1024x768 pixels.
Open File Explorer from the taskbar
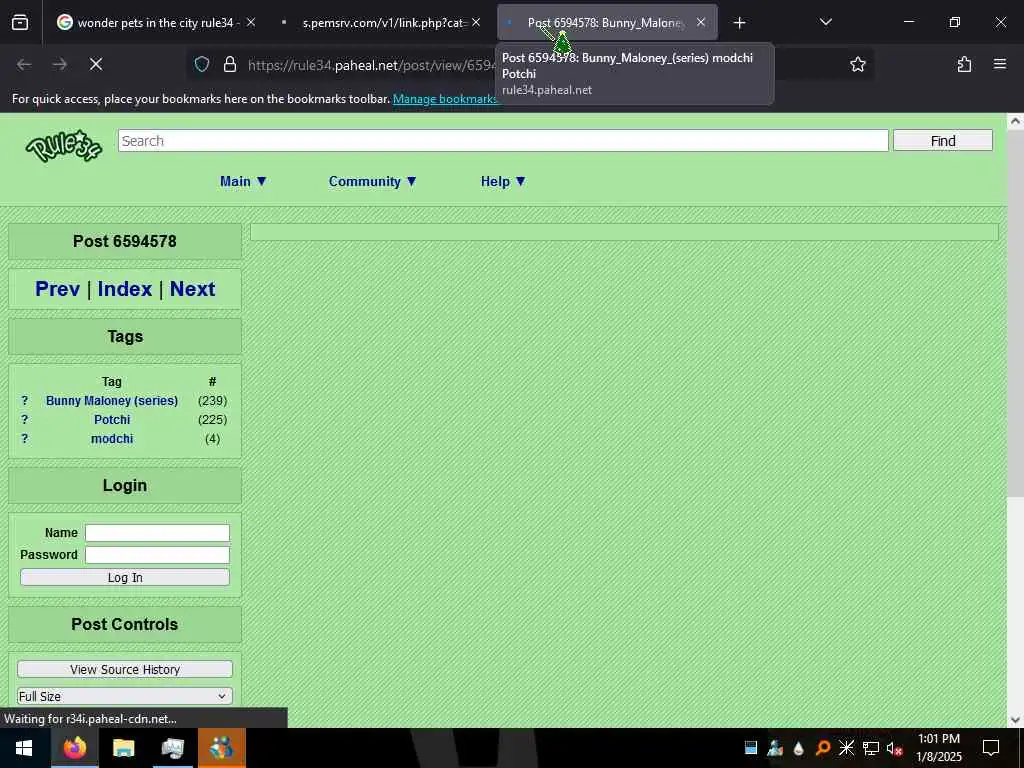click(123, 748)
